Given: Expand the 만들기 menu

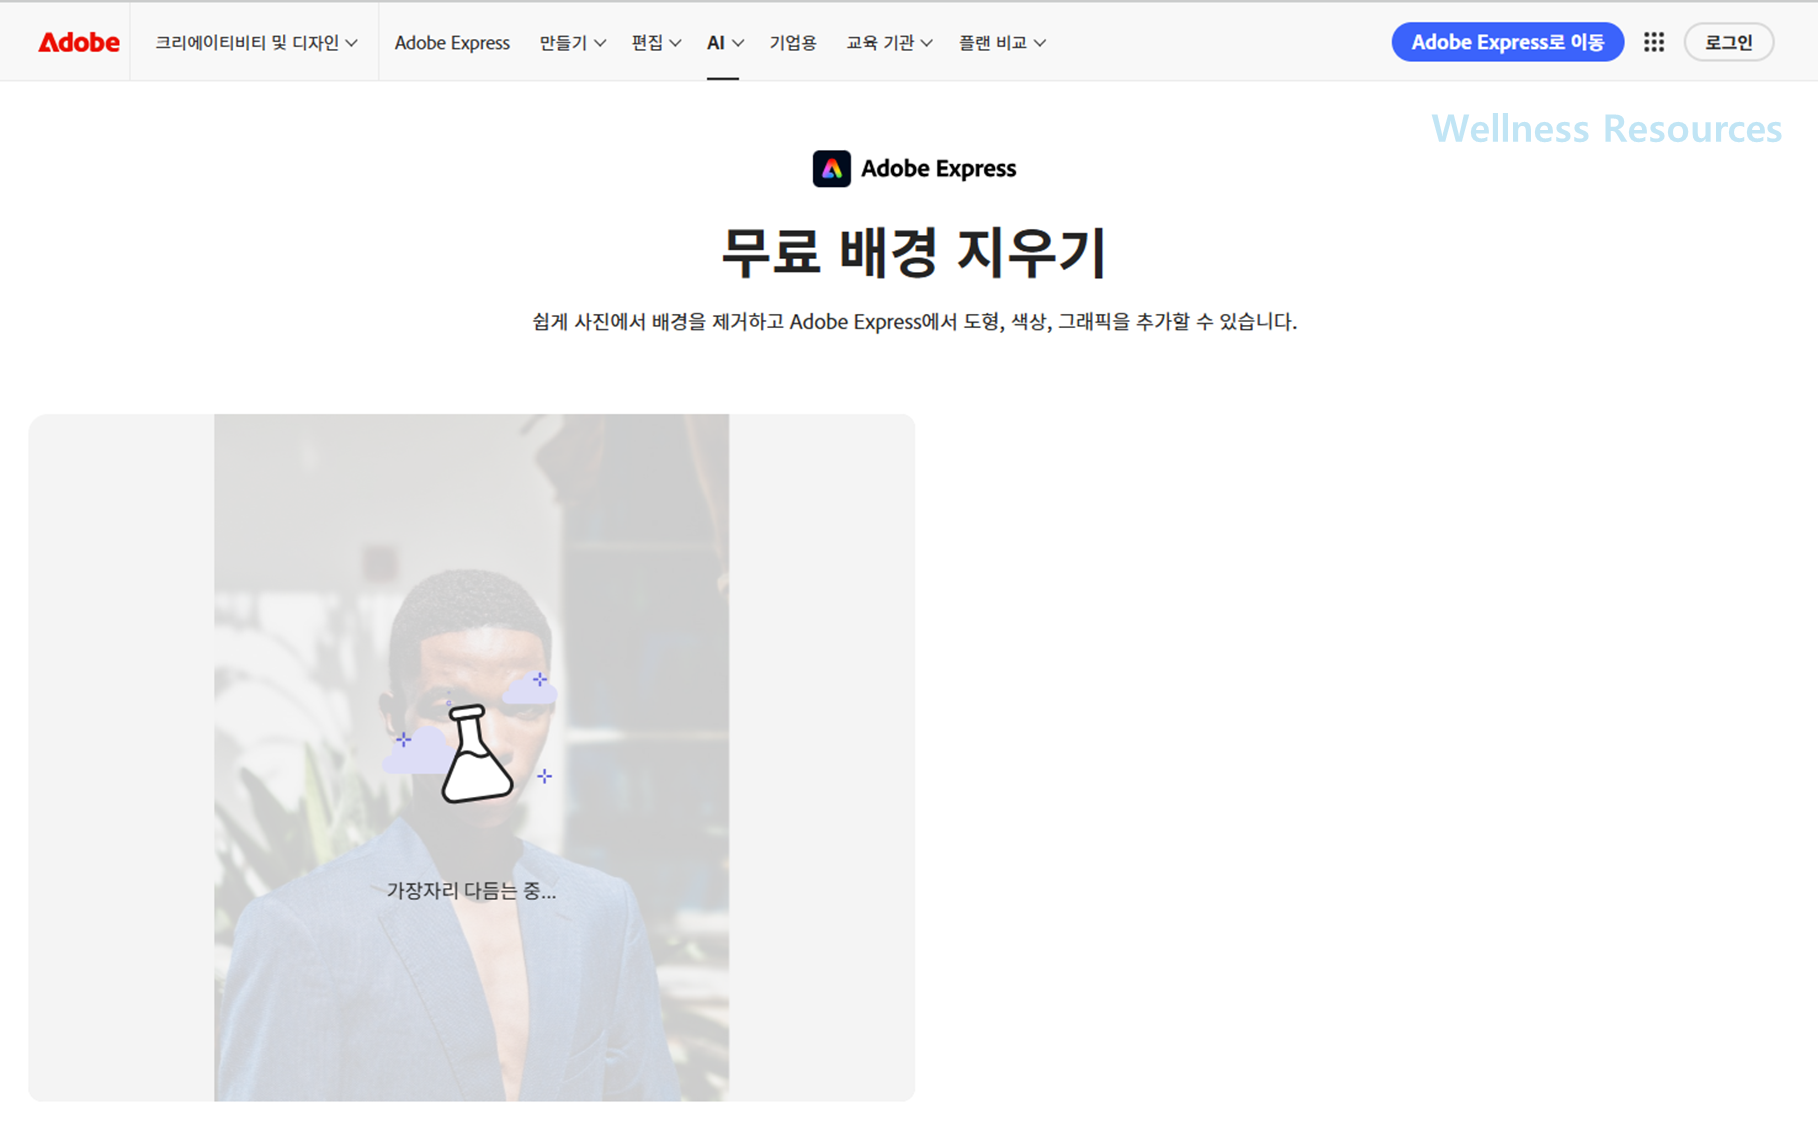Looking at the screenshot, I should click(x=572, y=42).
